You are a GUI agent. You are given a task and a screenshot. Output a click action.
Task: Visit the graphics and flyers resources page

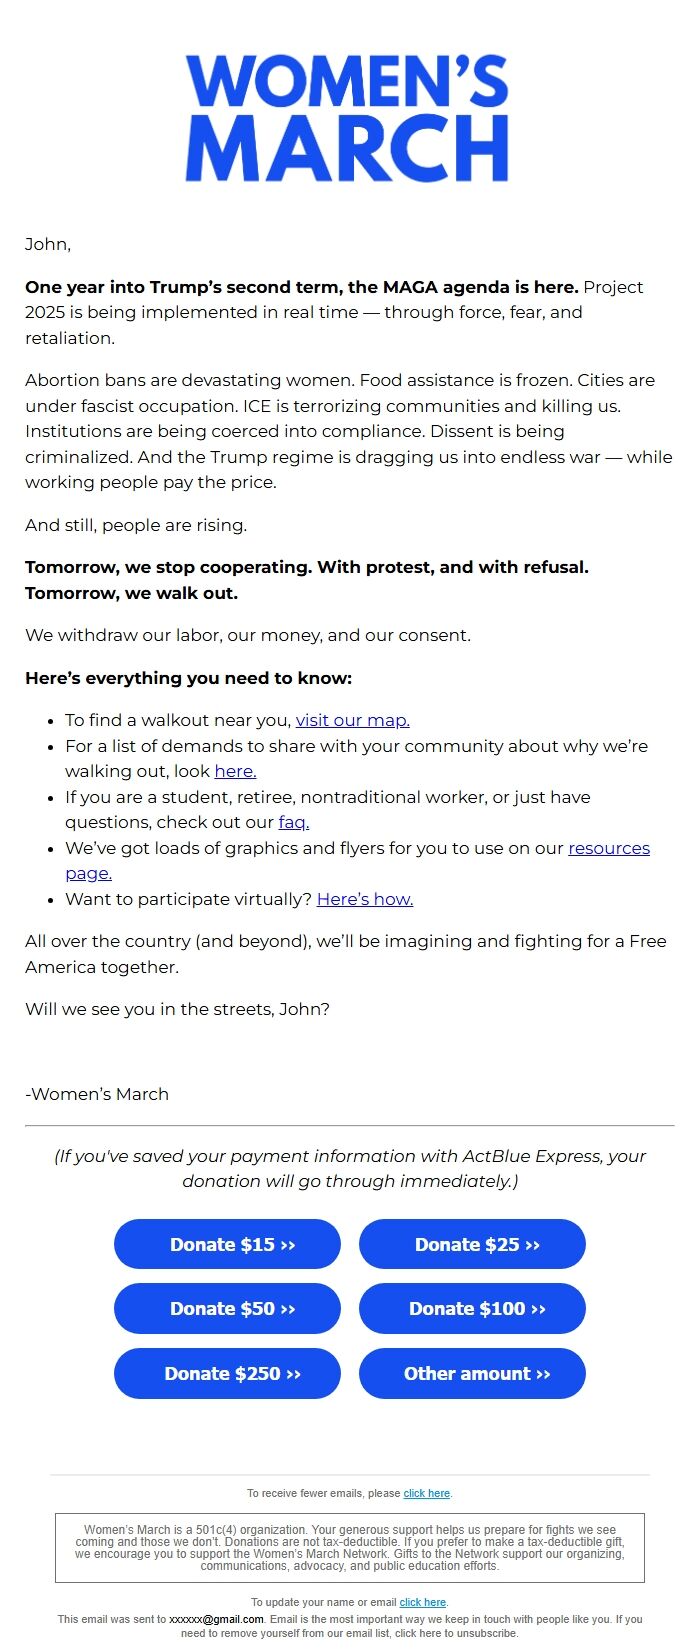coord(608,848)
